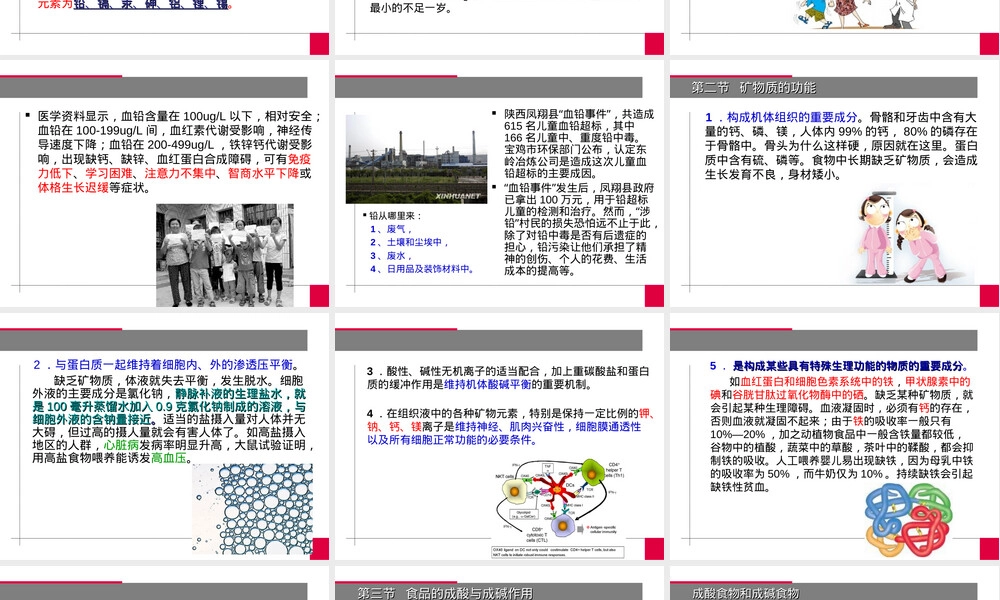The width and height of the screenshot is (1000, 600).
Task: Click the paragraph starting "血铅事件"发生后
Action: tap(579, 229)
